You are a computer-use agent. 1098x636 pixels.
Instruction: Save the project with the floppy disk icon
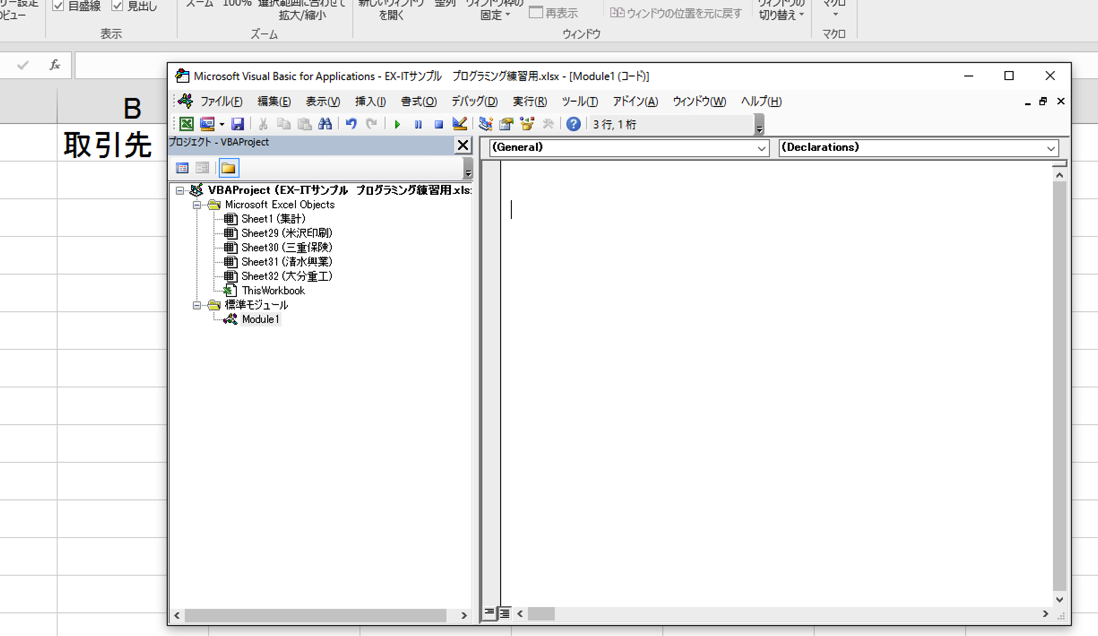coord(237,124)
